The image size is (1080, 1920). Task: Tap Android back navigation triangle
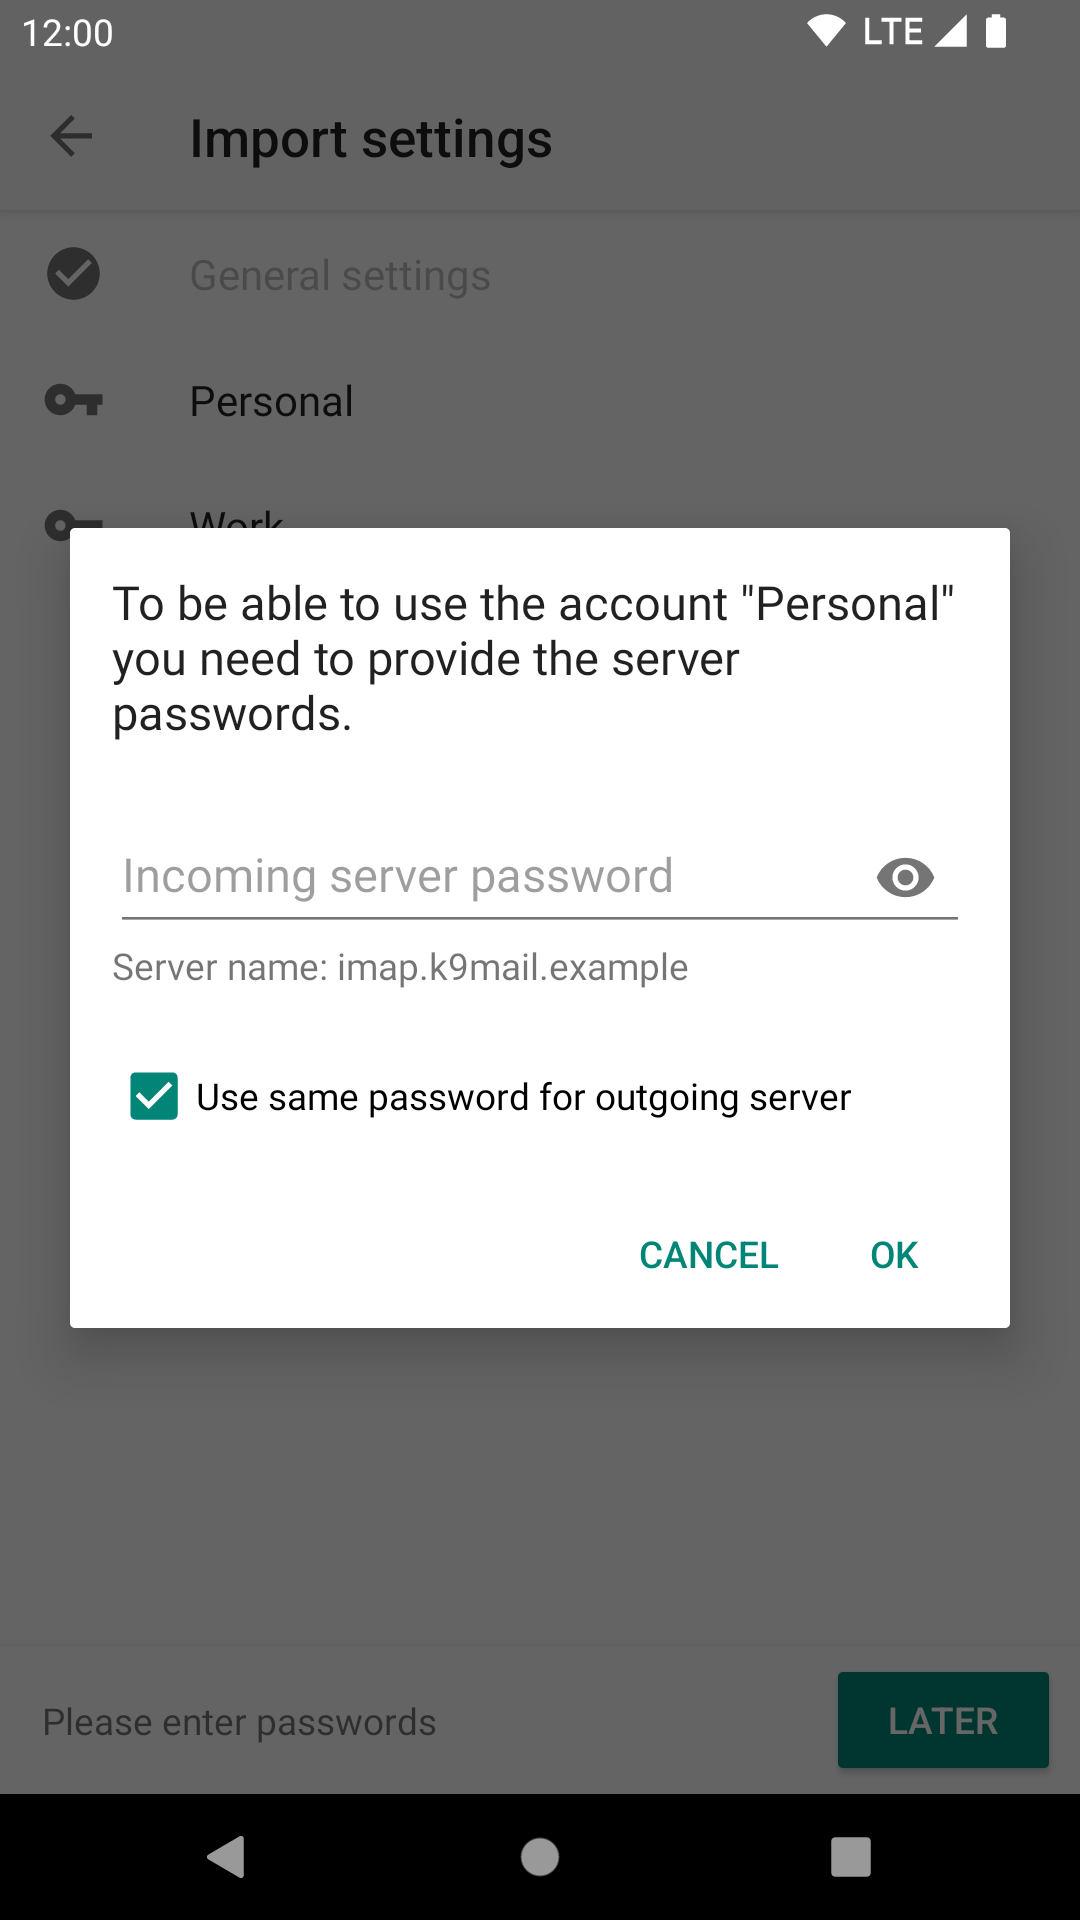(226, 1857)
